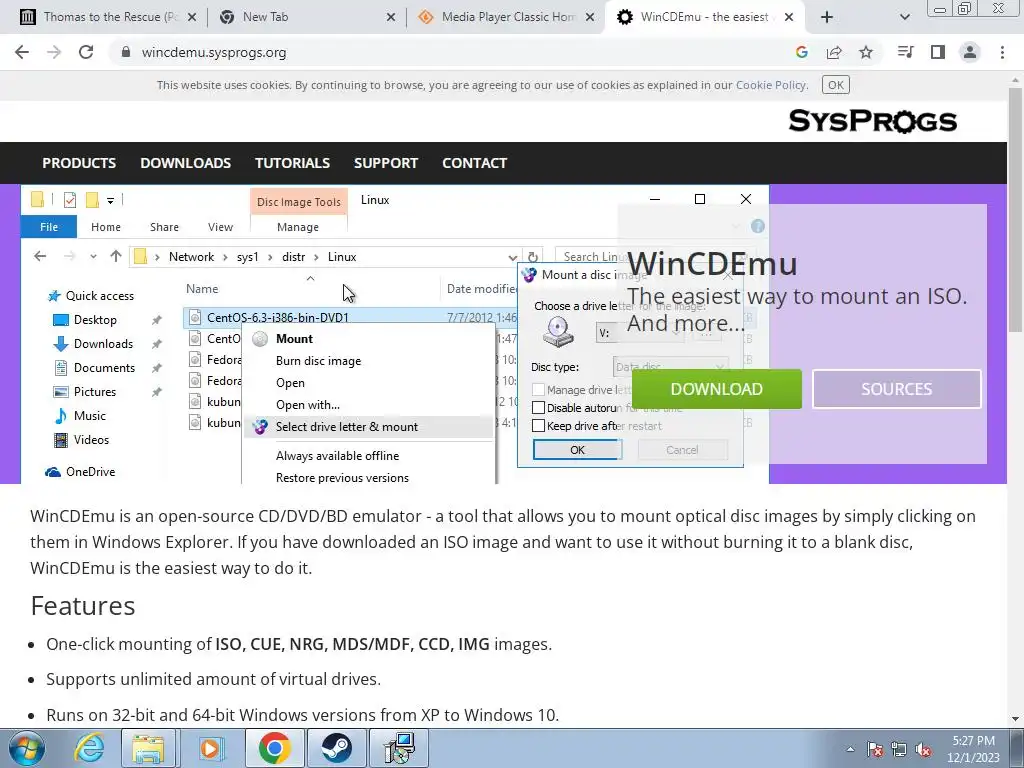The width and height of the screenshot is (1024, 768).
Task: Click the drive letter V: combo box
Action: pyautogui.click(x=639, y=333)
